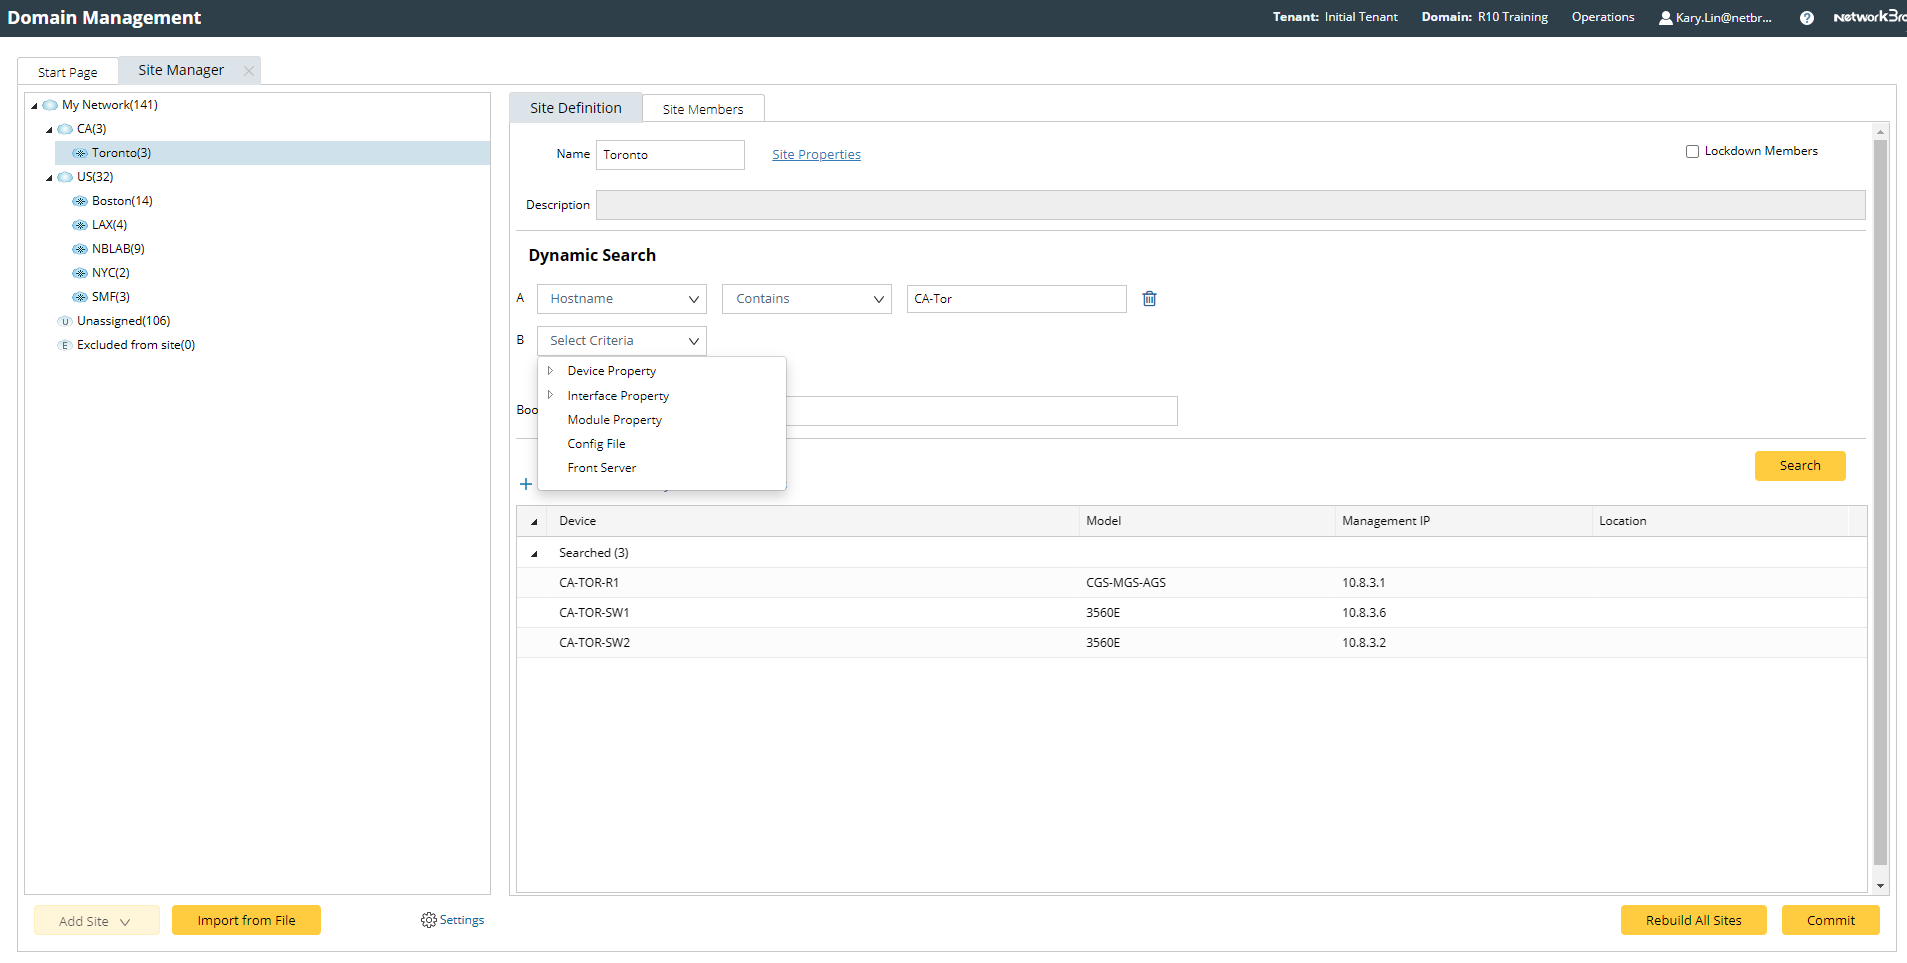This screenshot has height=963, width=1907.
Task: Switch to the Site Members tab
Action: click(702, 109)
